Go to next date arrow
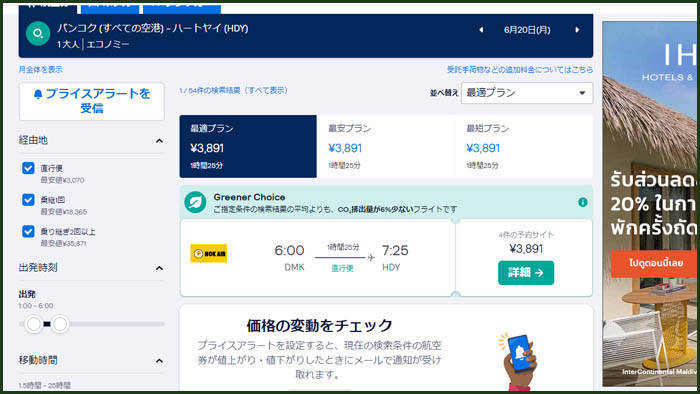700x394 pixels. (x=577, y=30)
